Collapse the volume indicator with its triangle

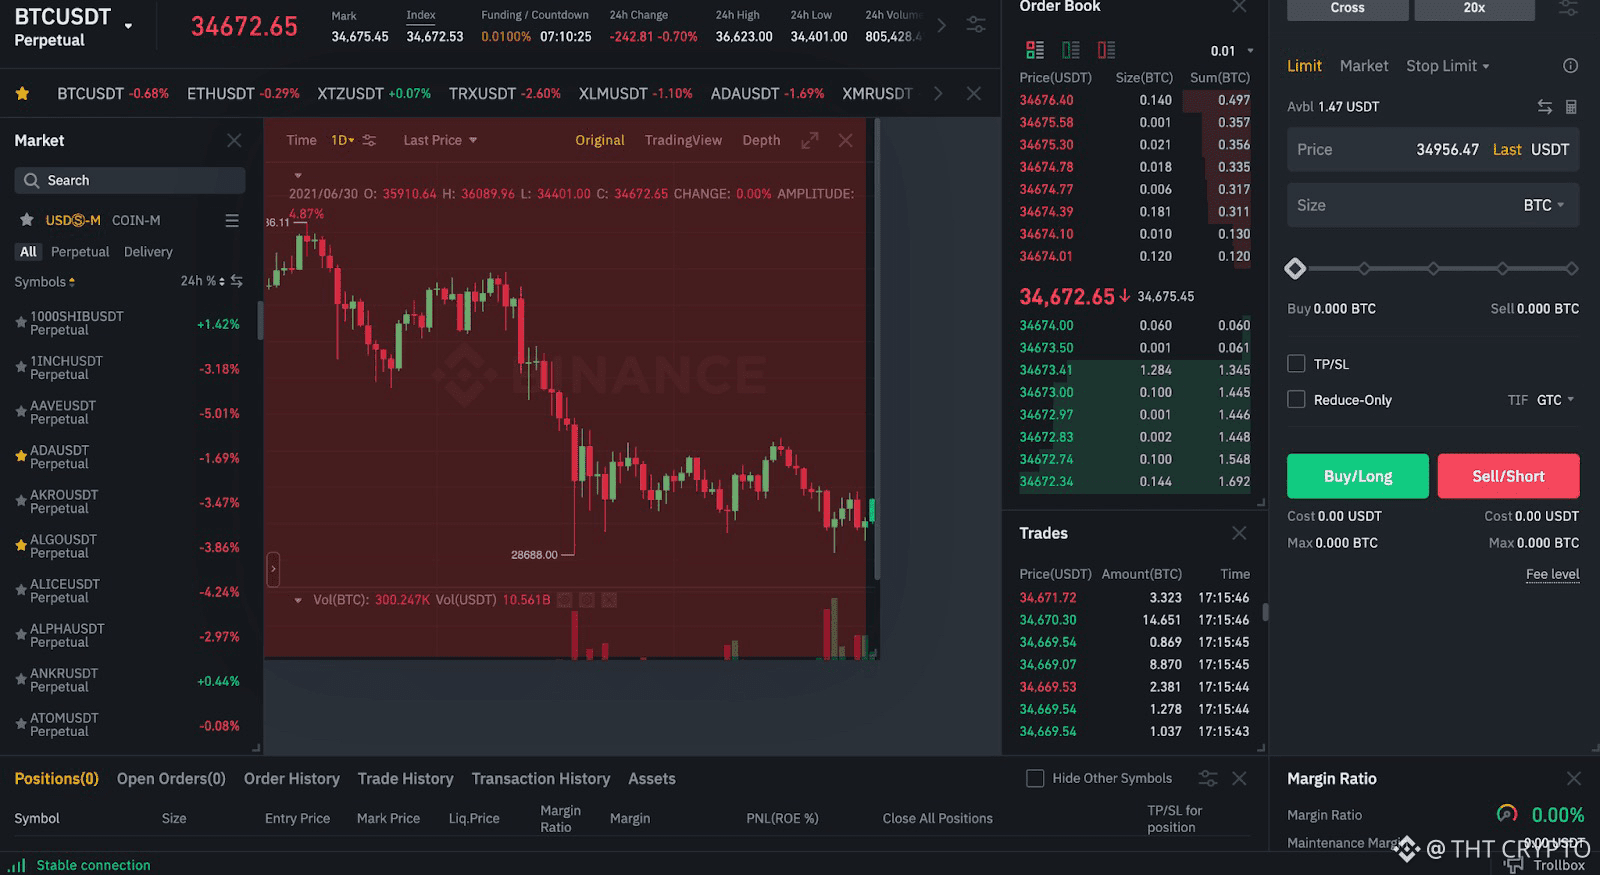coord(298,600)
